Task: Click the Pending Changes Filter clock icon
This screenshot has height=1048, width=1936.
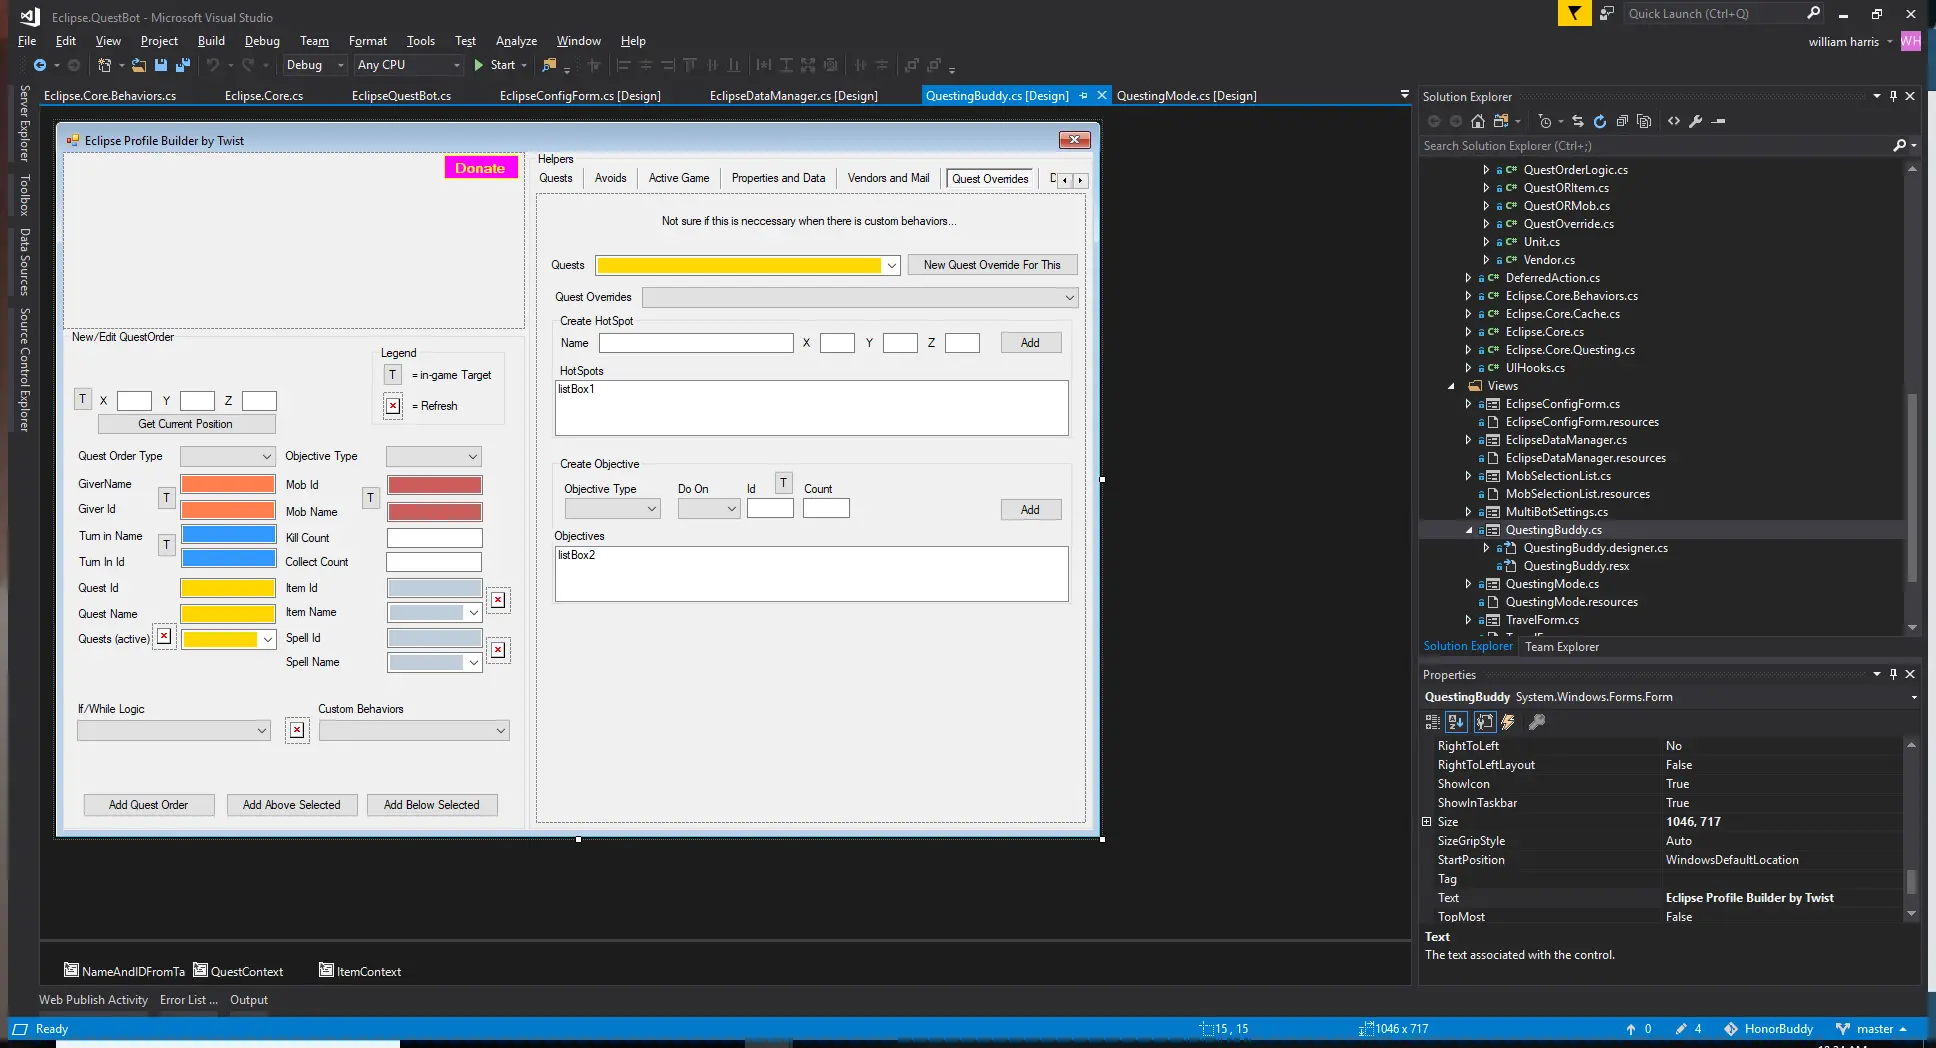Action: coord(1545,121)
